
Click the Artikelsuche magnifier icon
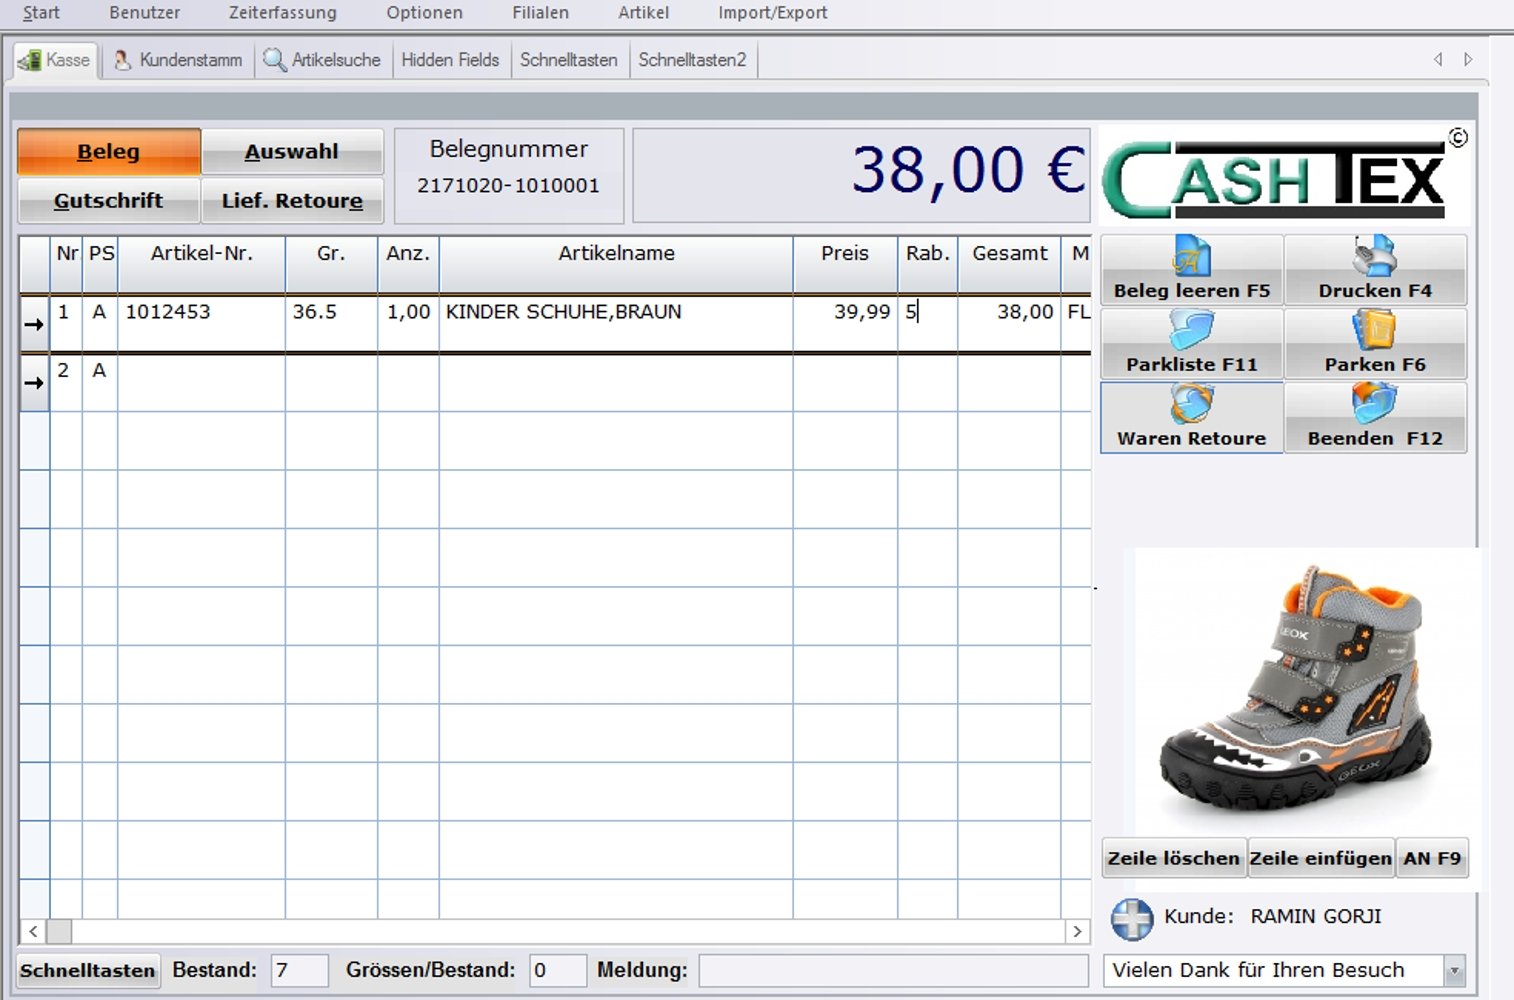pos(274,60)
